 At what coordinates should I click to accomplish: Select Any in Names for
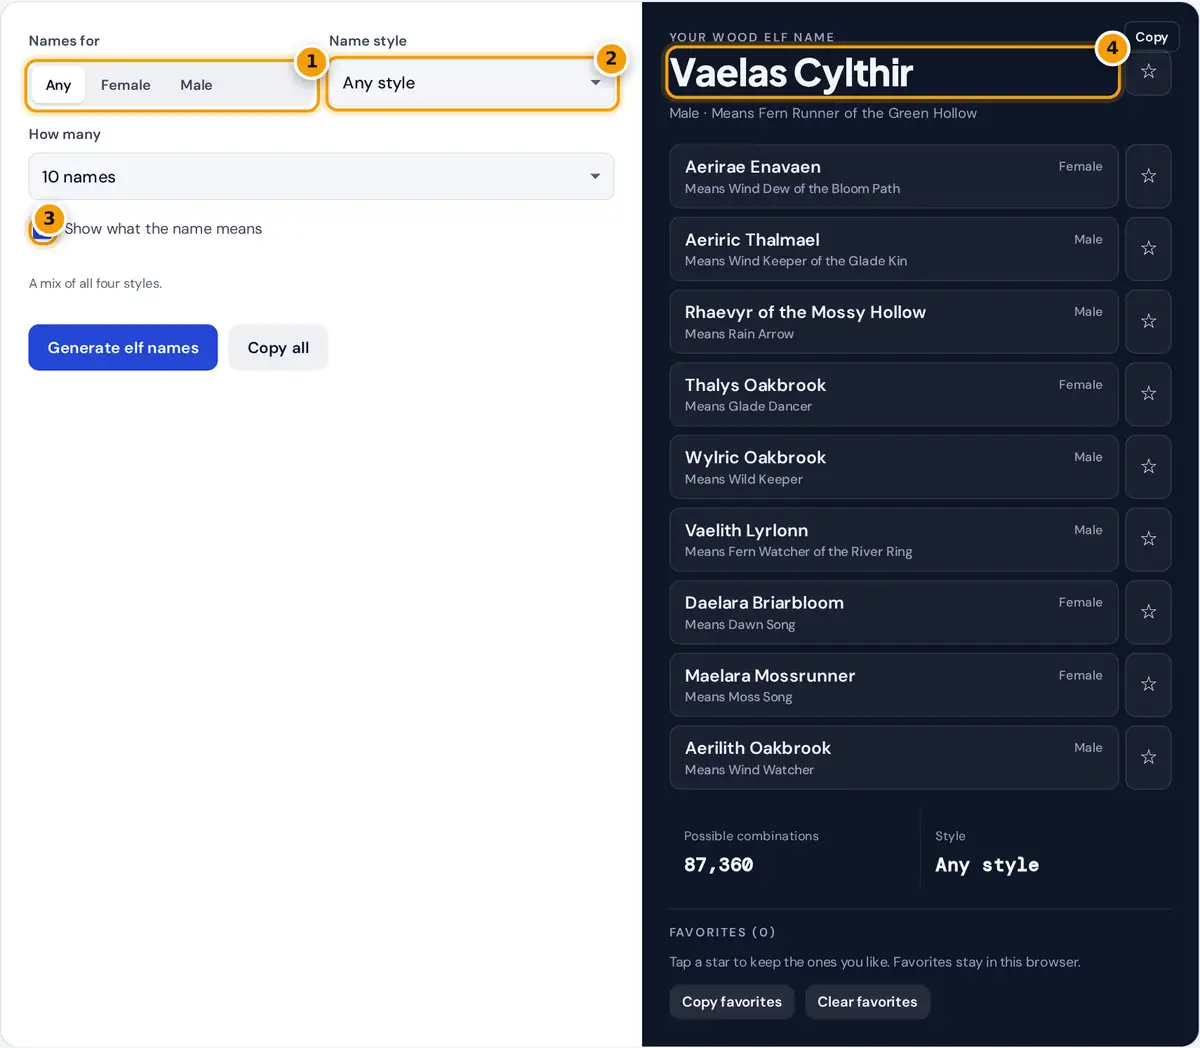[58, 85]
